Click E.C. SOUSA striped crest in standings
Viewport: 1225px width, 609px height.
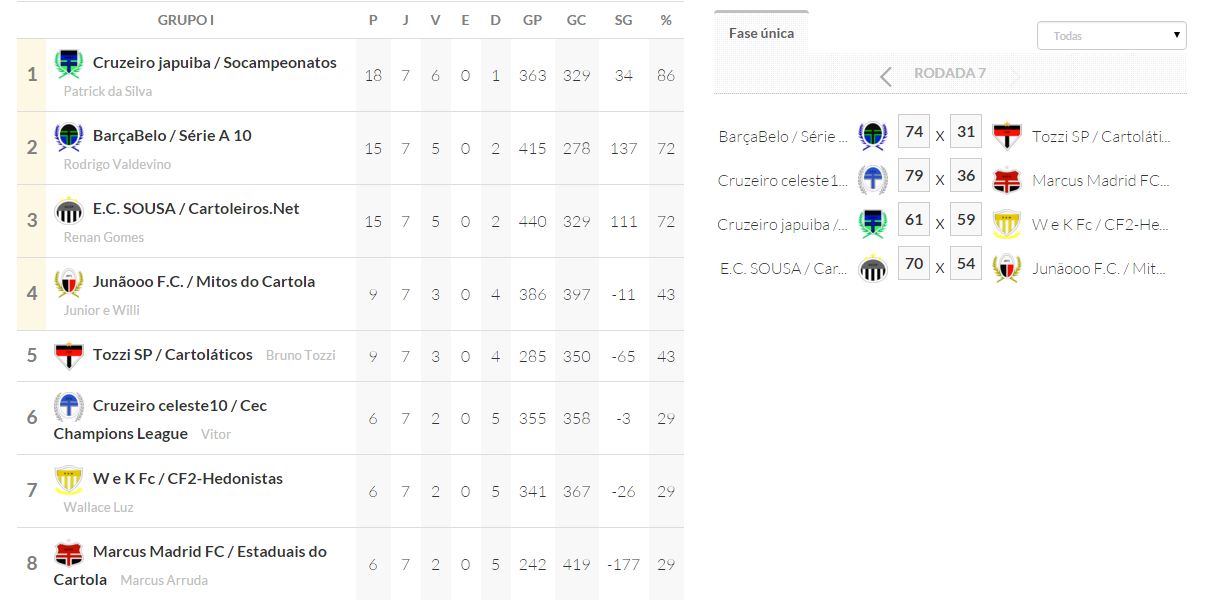tap(69, 209)
